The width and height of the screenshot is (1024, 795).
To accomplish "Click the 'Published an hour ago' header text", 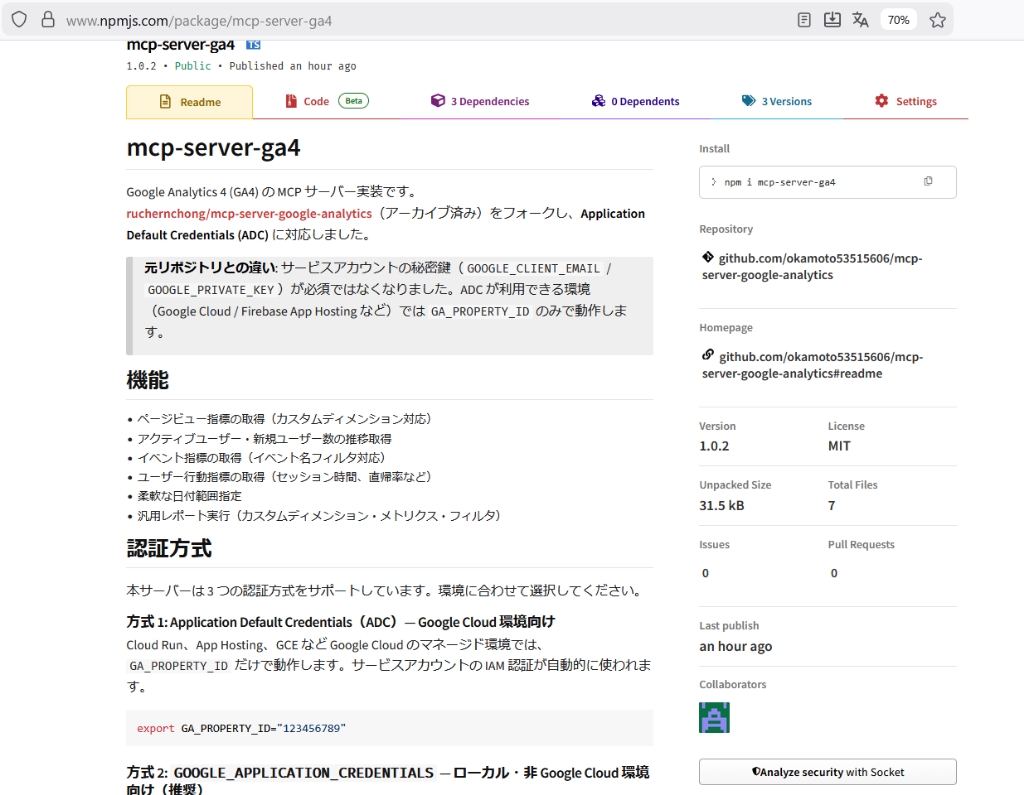I will 293,66.
